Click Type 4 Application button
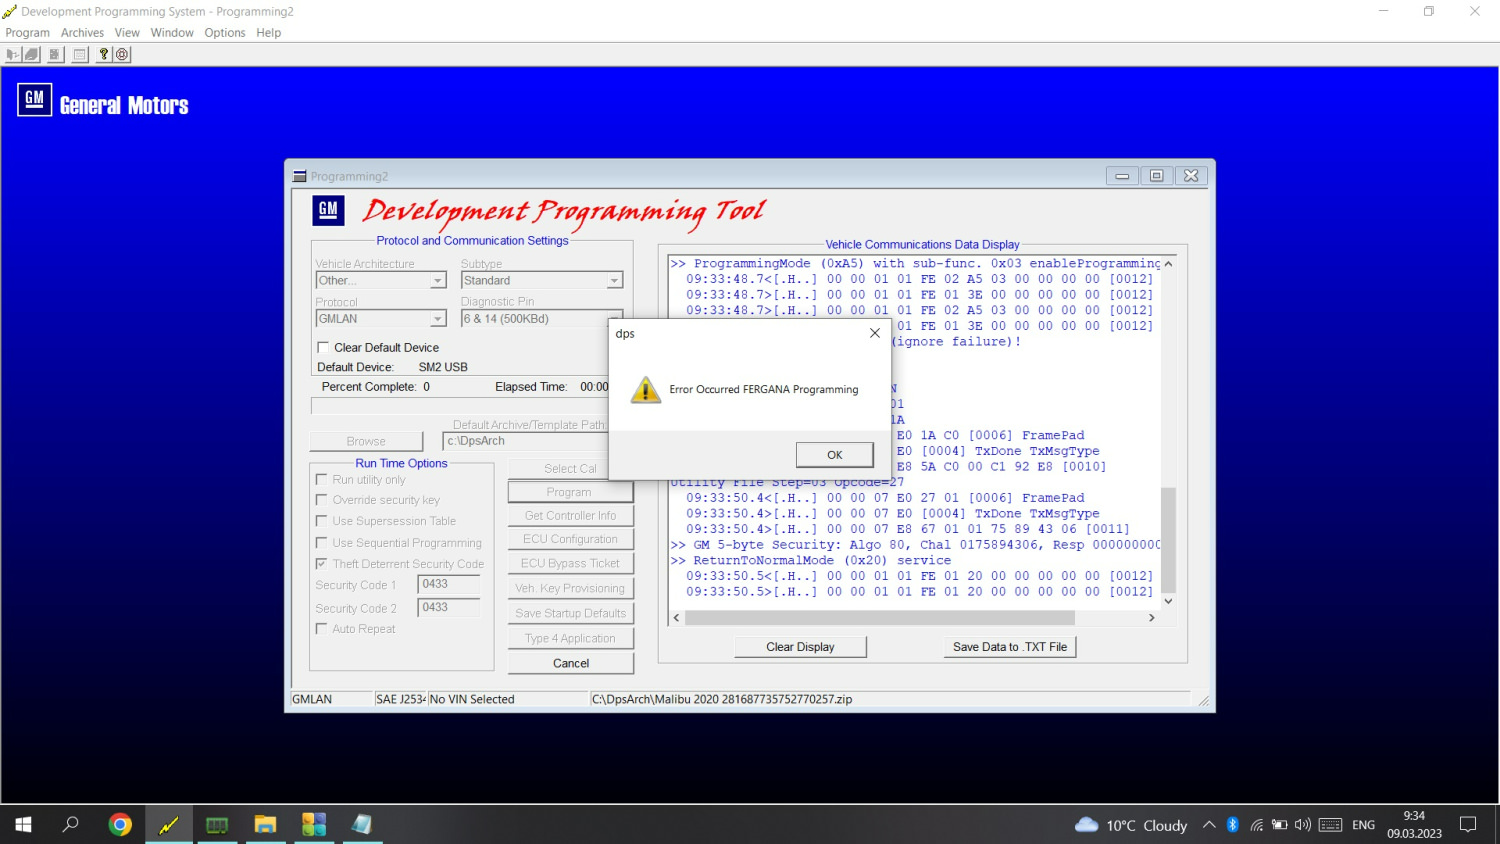Image resolution: width=1500 pixels, height=844 pixels. click(570, 638)
